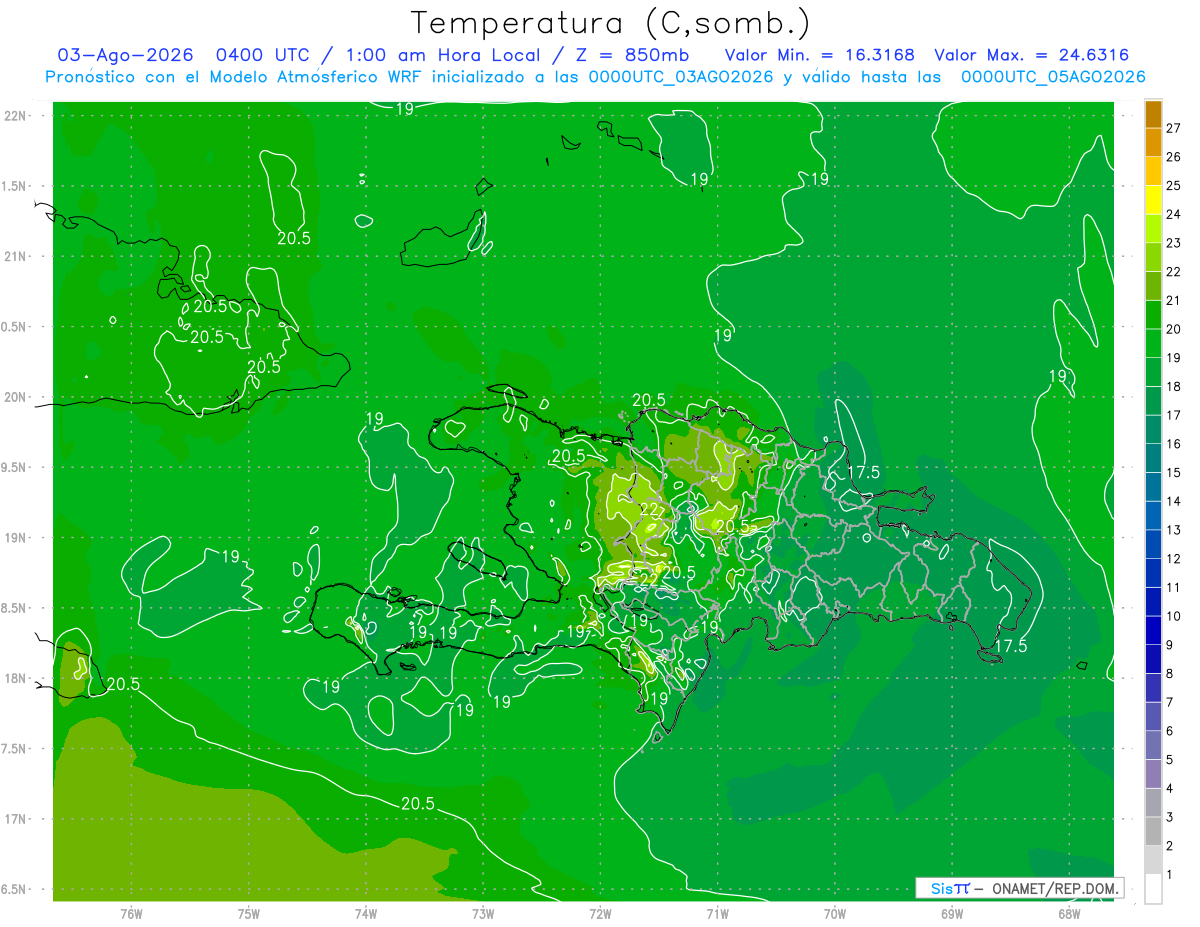Click the "22N" latitude axis label
The width and height of the screenshot is (1200, 927).
pyautogui.click(x=15, y=116)
